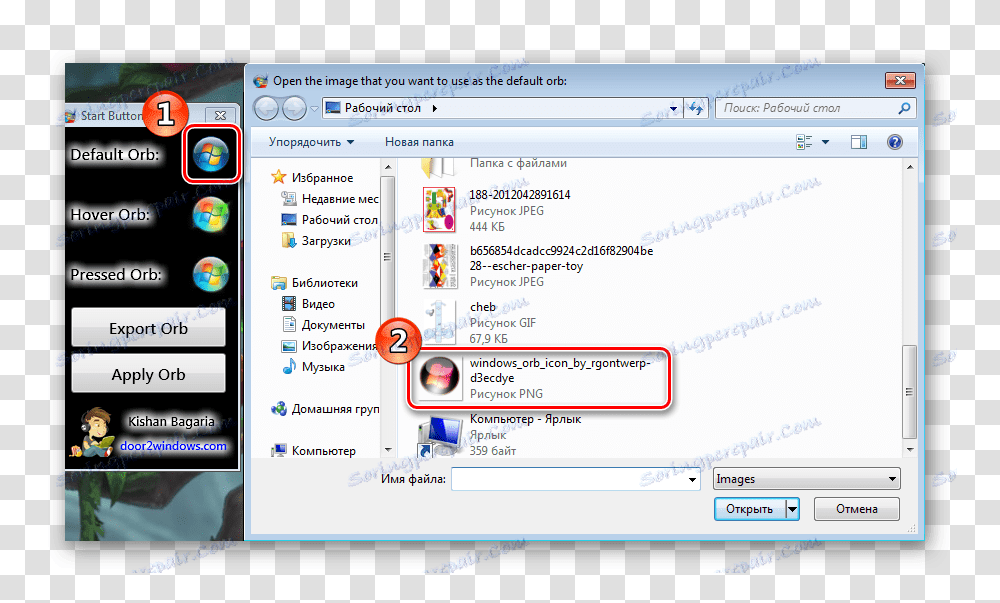Select Библиотеки in the sidebar
This screenshot has height=603, width=1000.
pos(325,283)
